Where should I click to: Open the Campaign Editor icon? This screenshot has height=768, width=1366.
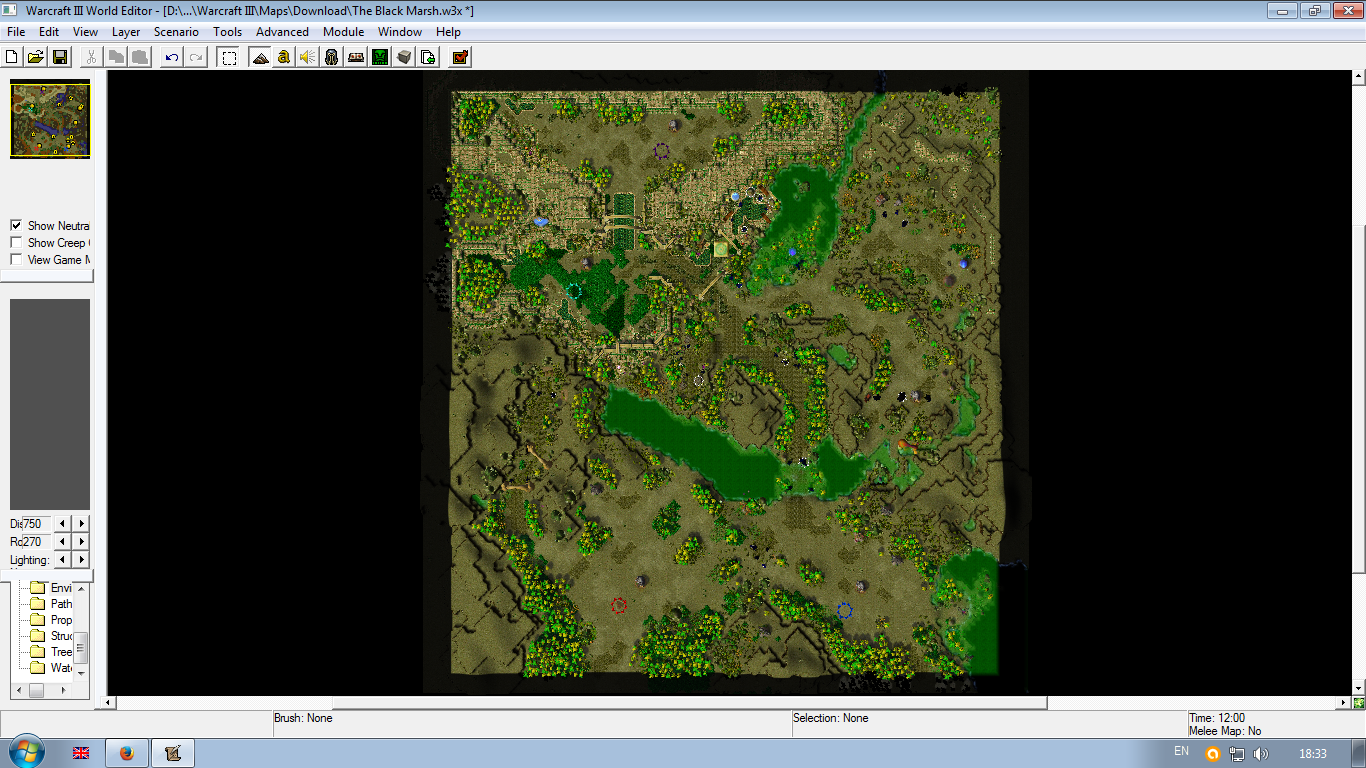pyautogui.click(x=356, y=57)
